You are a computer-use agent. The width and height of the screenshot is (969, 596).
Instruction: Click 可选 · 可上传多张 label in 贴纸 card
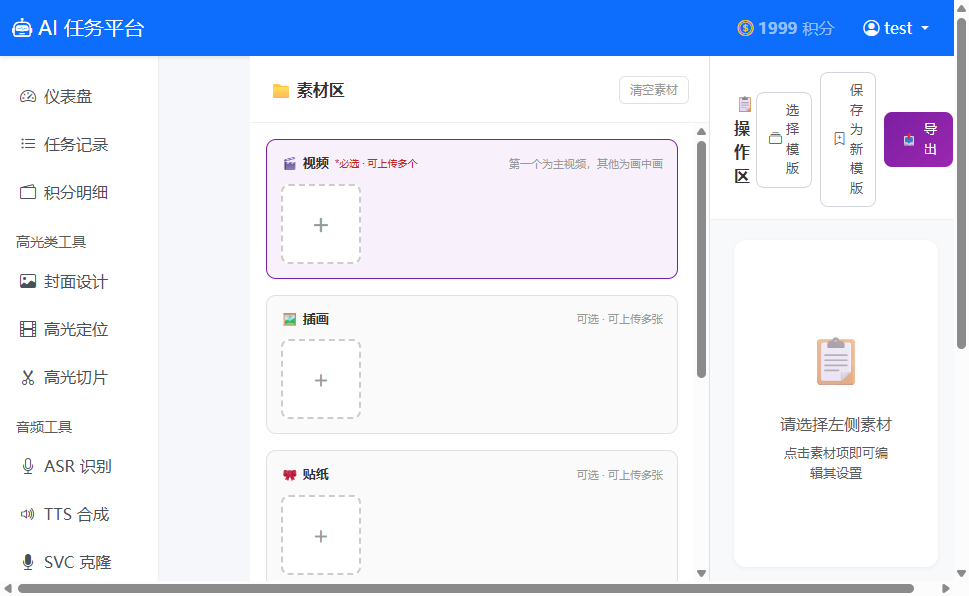coord(620,475)
